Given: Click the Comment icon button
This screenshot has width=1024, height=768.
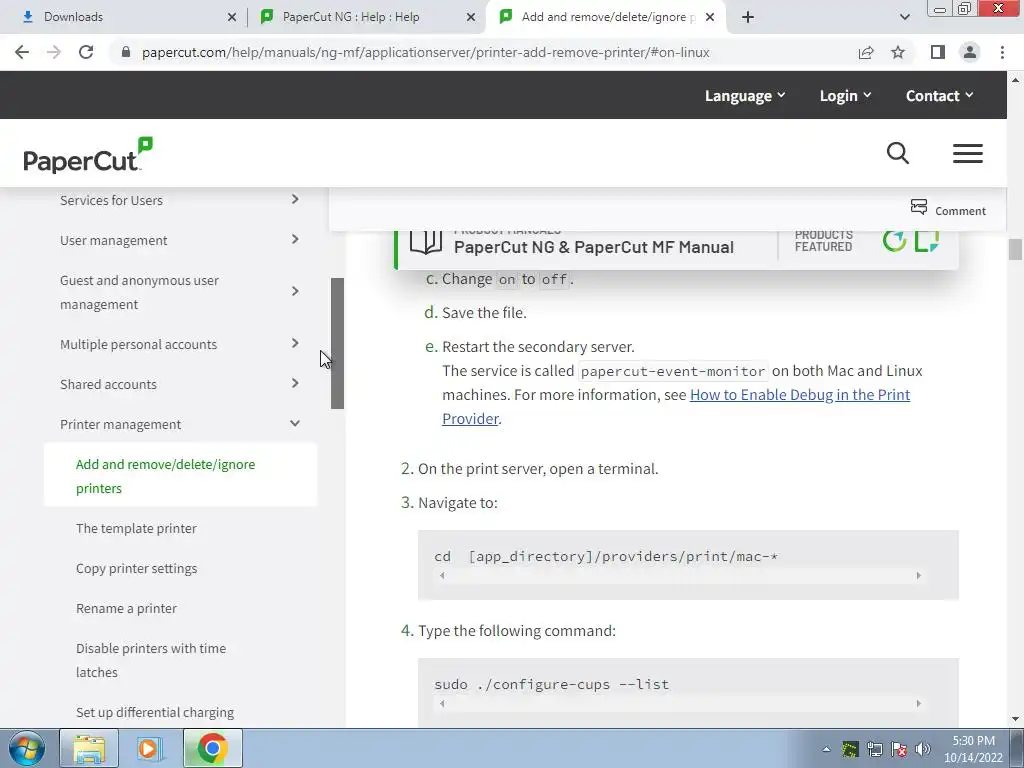Looking at the screenshot, I should (x=948, y=209).
